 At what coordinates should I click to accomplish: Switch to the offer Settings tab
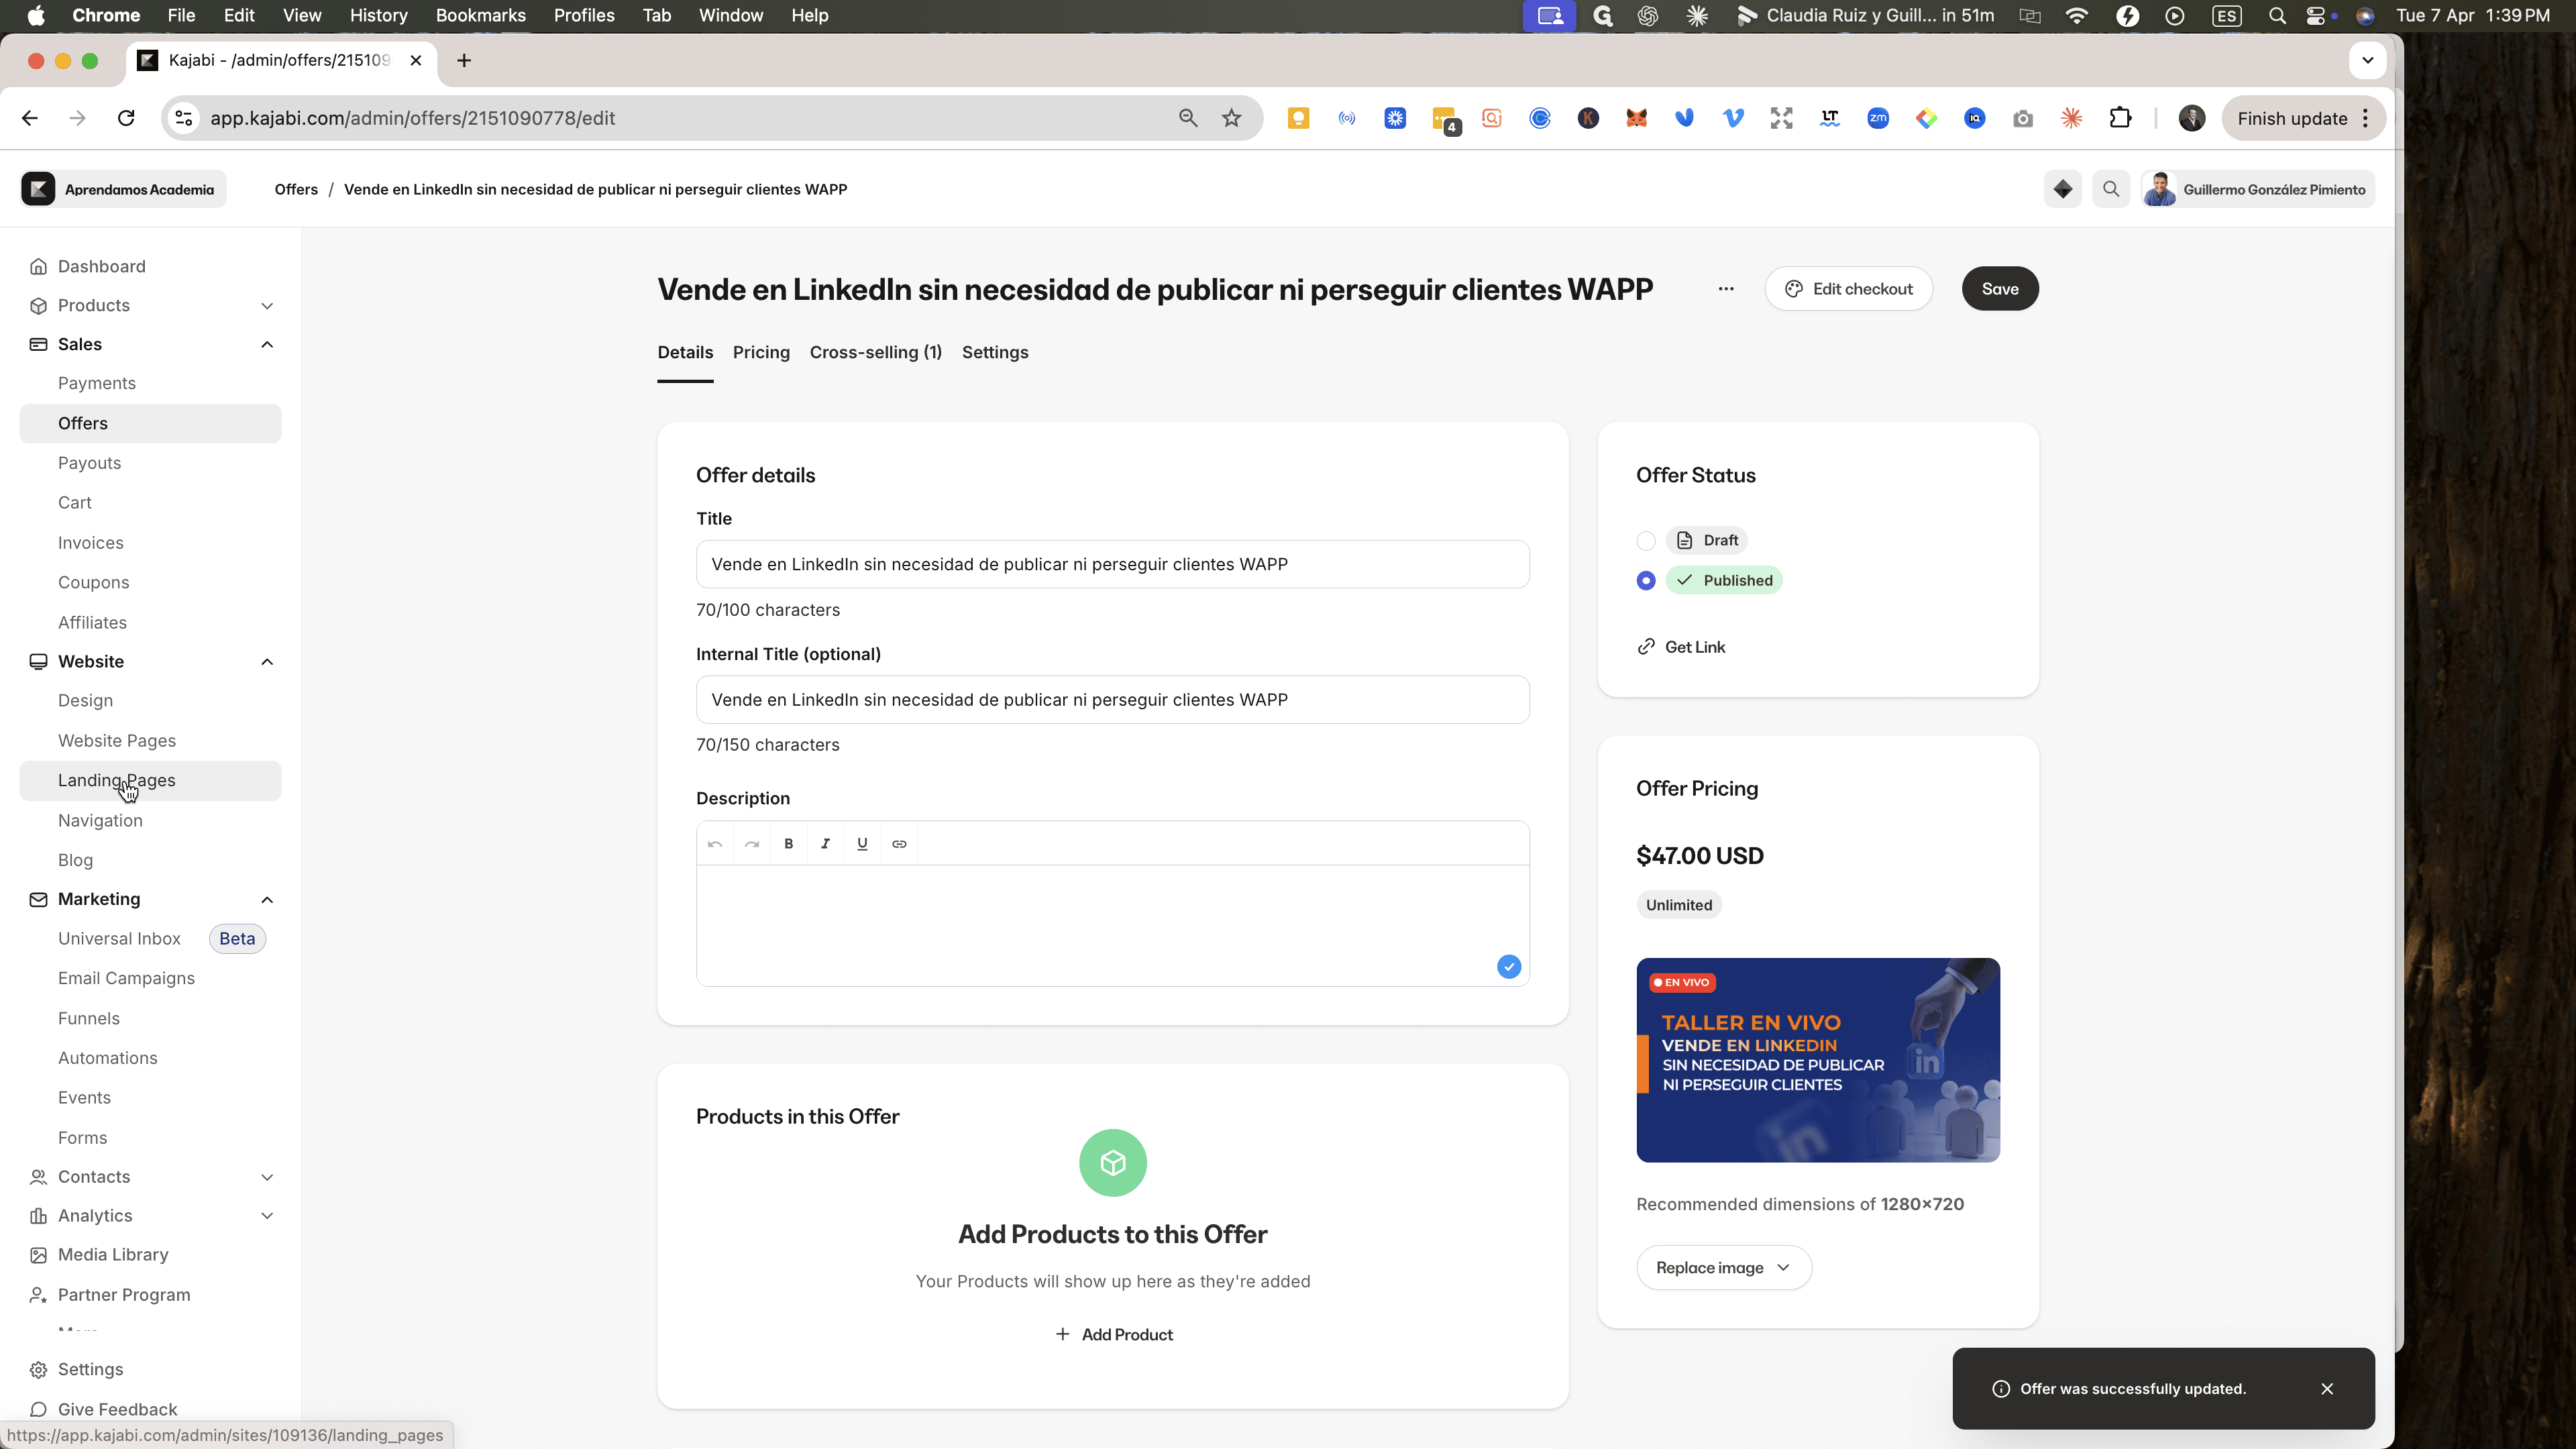click(x=995, y=352)
